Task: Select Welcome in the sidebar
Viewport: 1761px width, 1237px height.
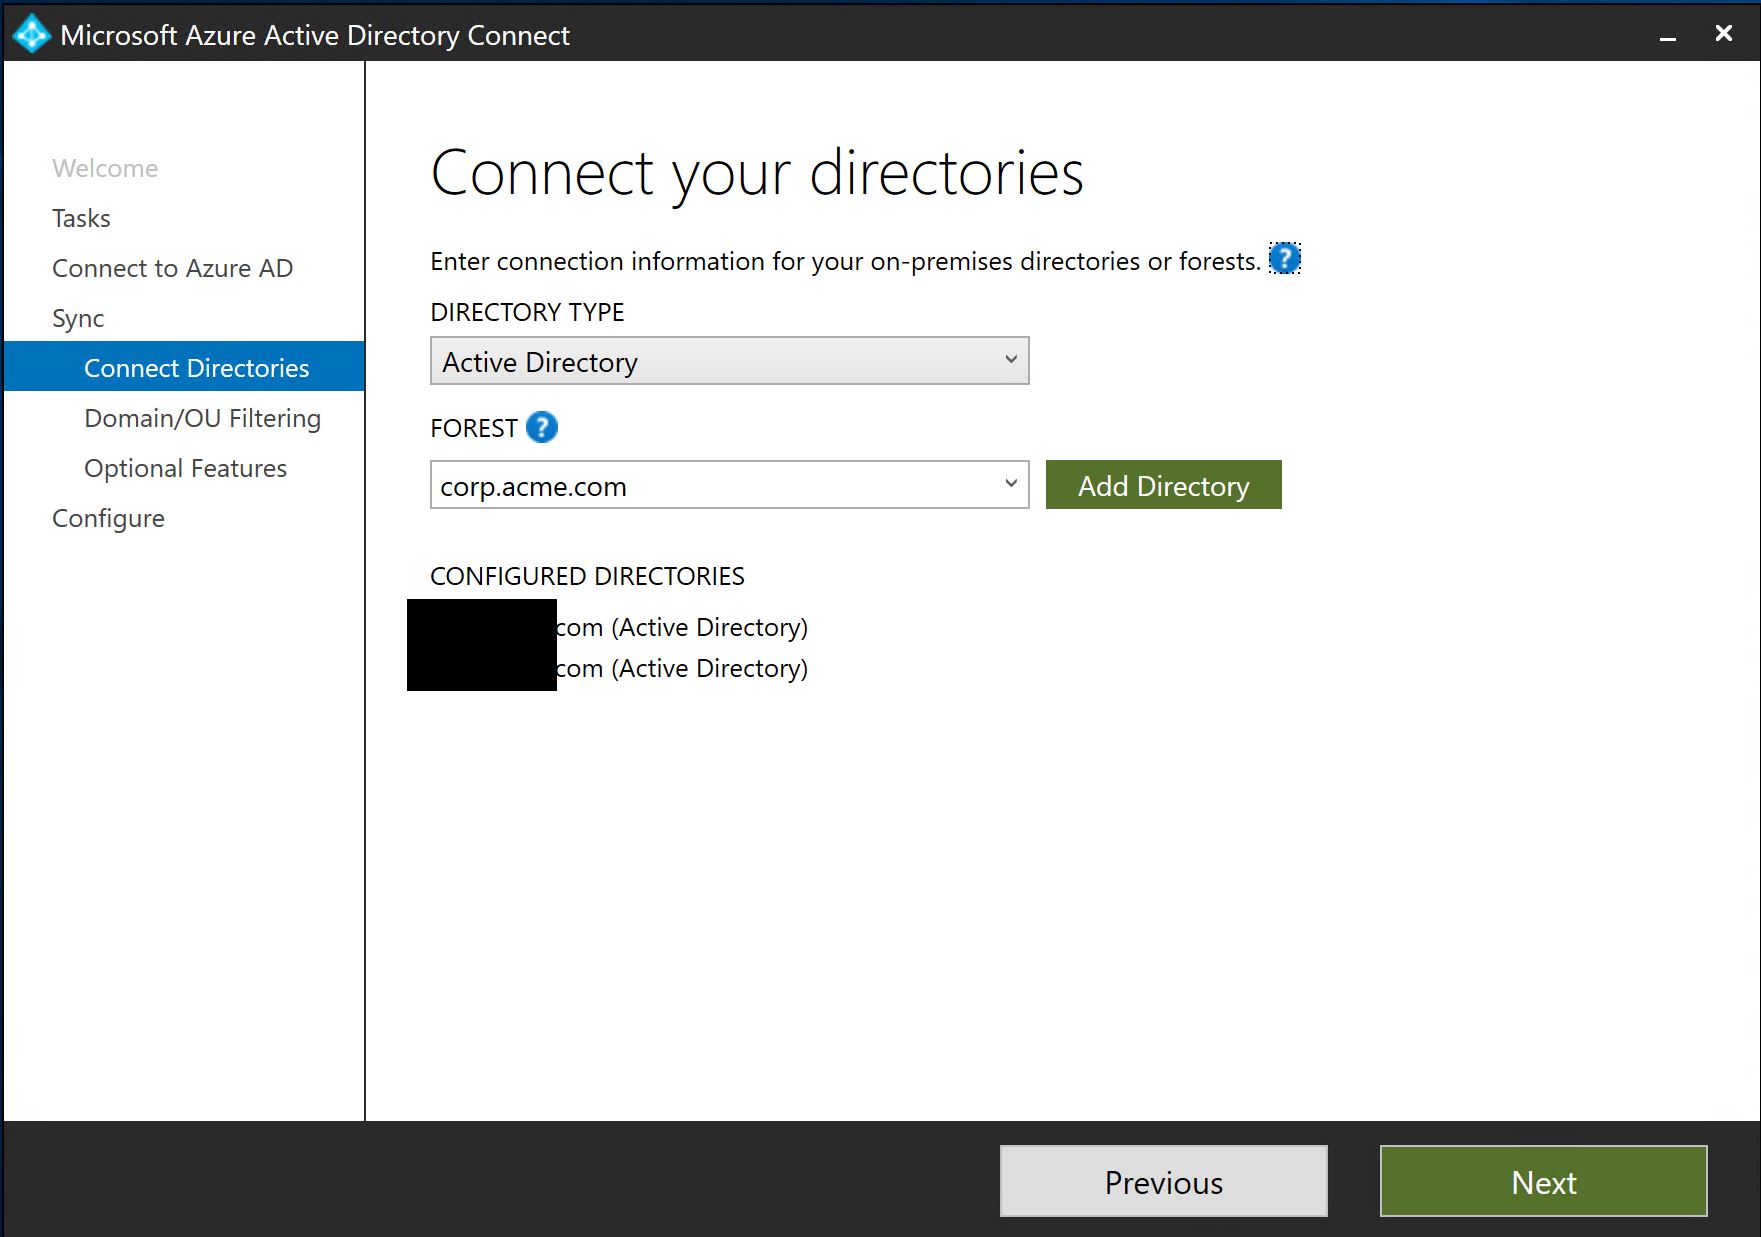Action: click(x=105, y=168)
